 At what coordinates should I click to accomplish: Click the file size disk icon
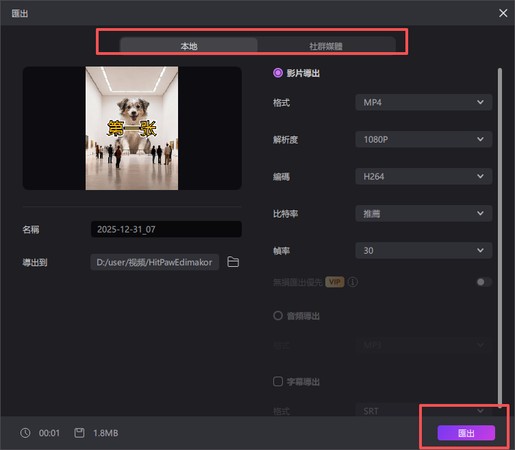[x=79, y=433]
